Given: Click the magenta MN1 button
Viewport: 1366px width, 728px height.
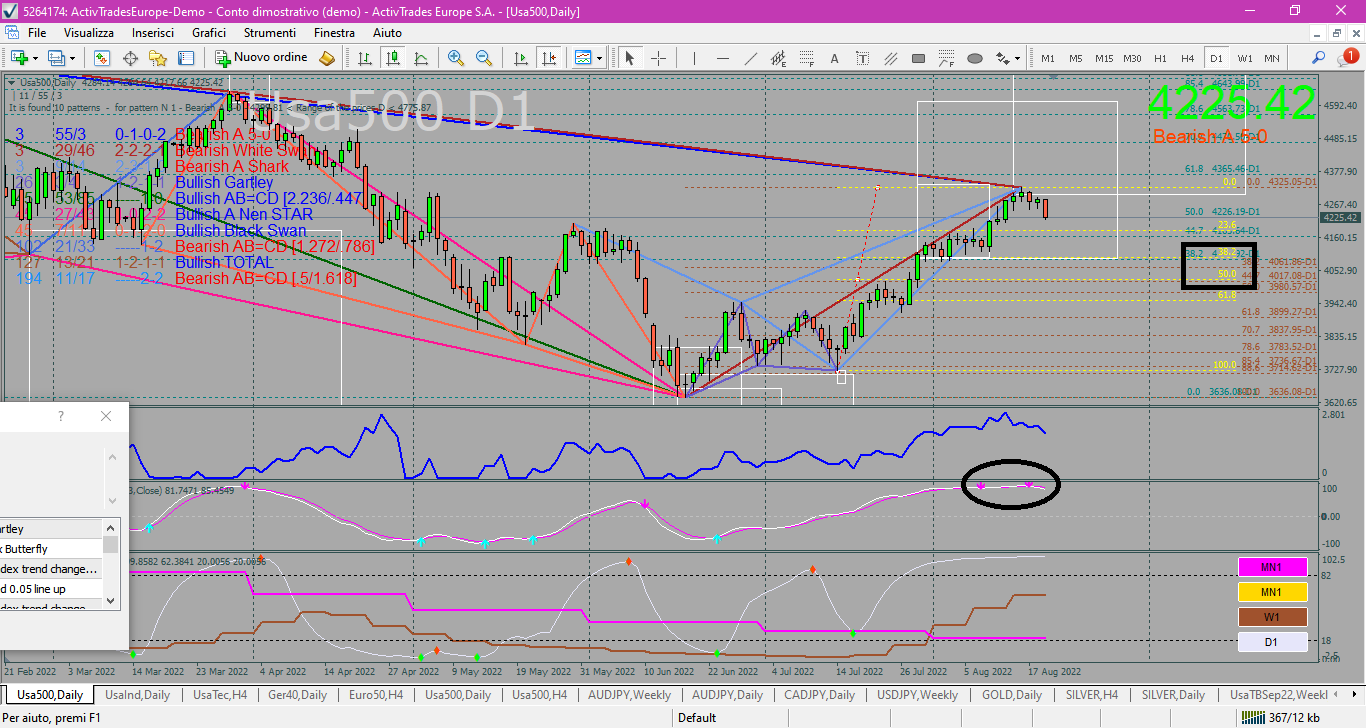Looking at the screenshot, I should [x=1272, y=567].
